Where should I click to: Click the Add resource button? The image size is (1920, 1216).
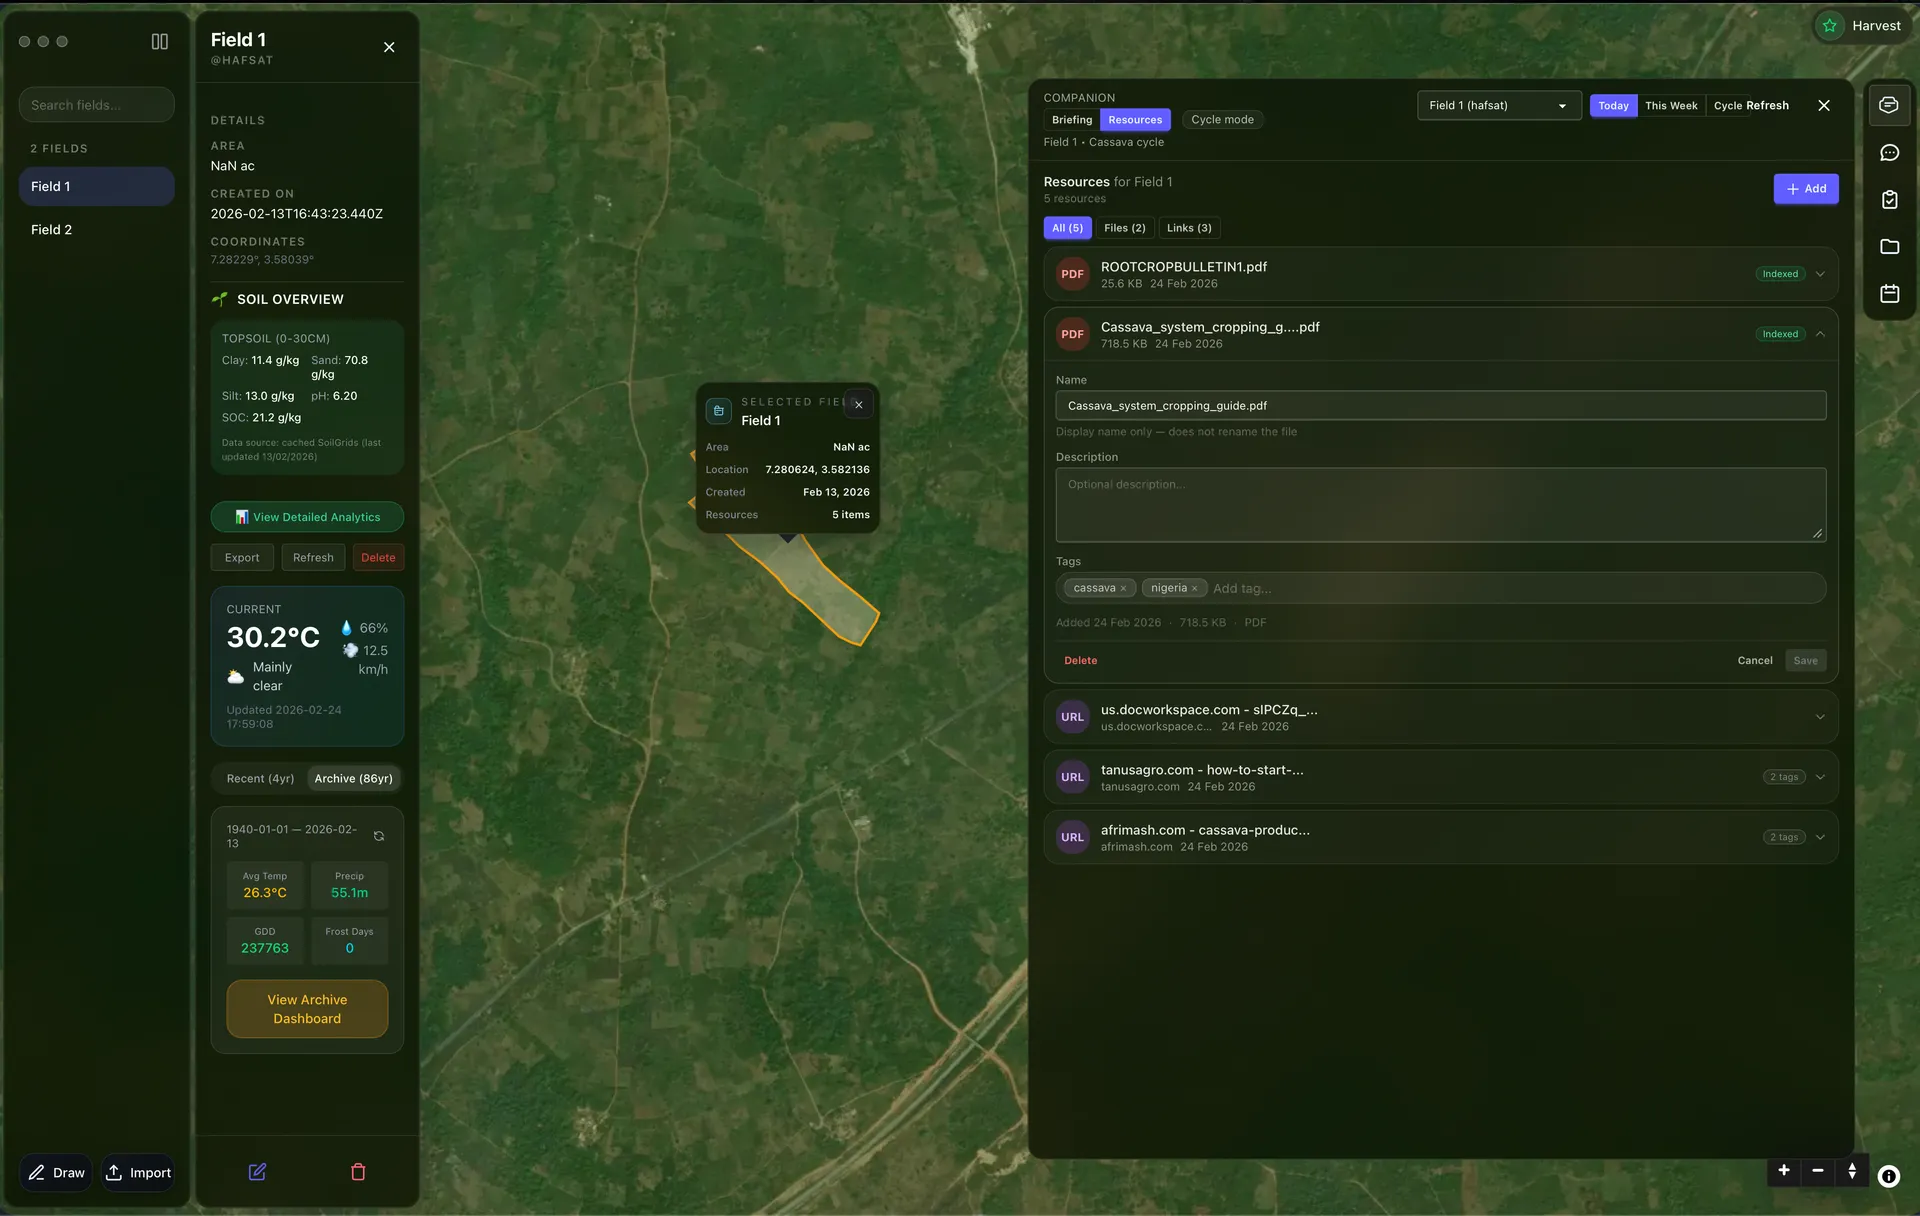click(1805, 189)
